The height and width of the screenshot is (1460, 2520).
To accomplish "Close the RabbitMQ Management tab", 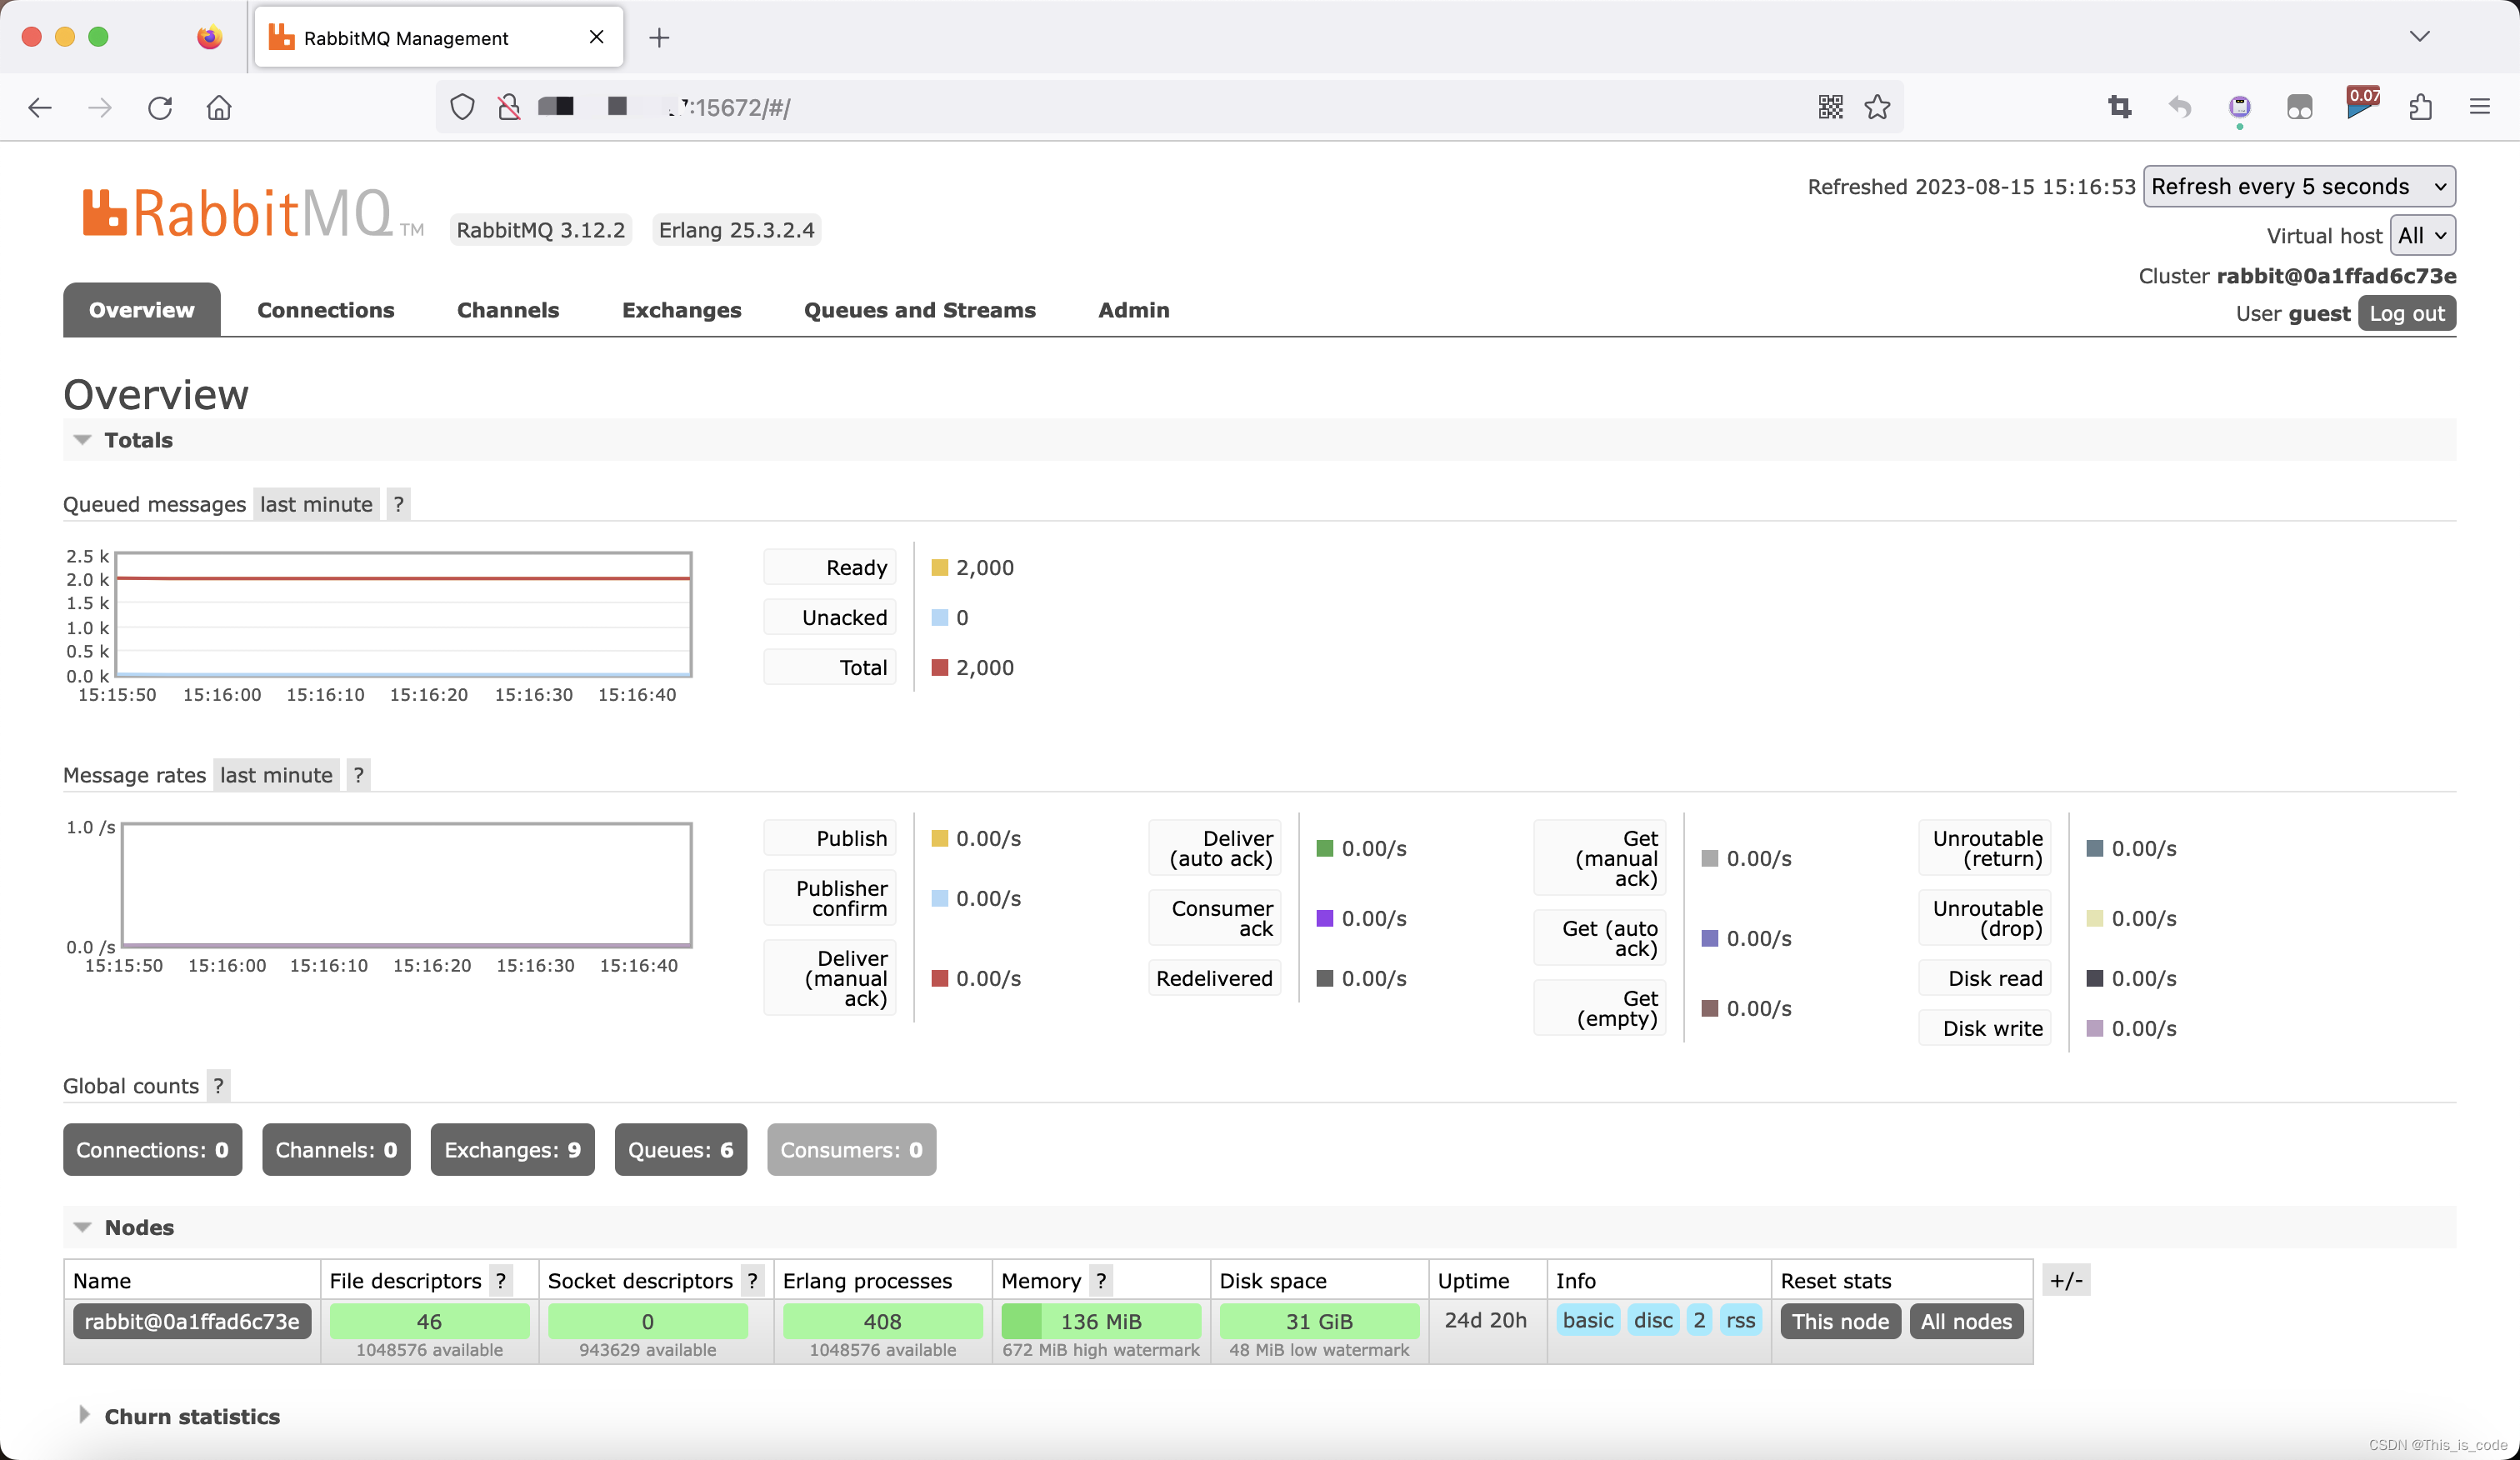I will 597,37.
